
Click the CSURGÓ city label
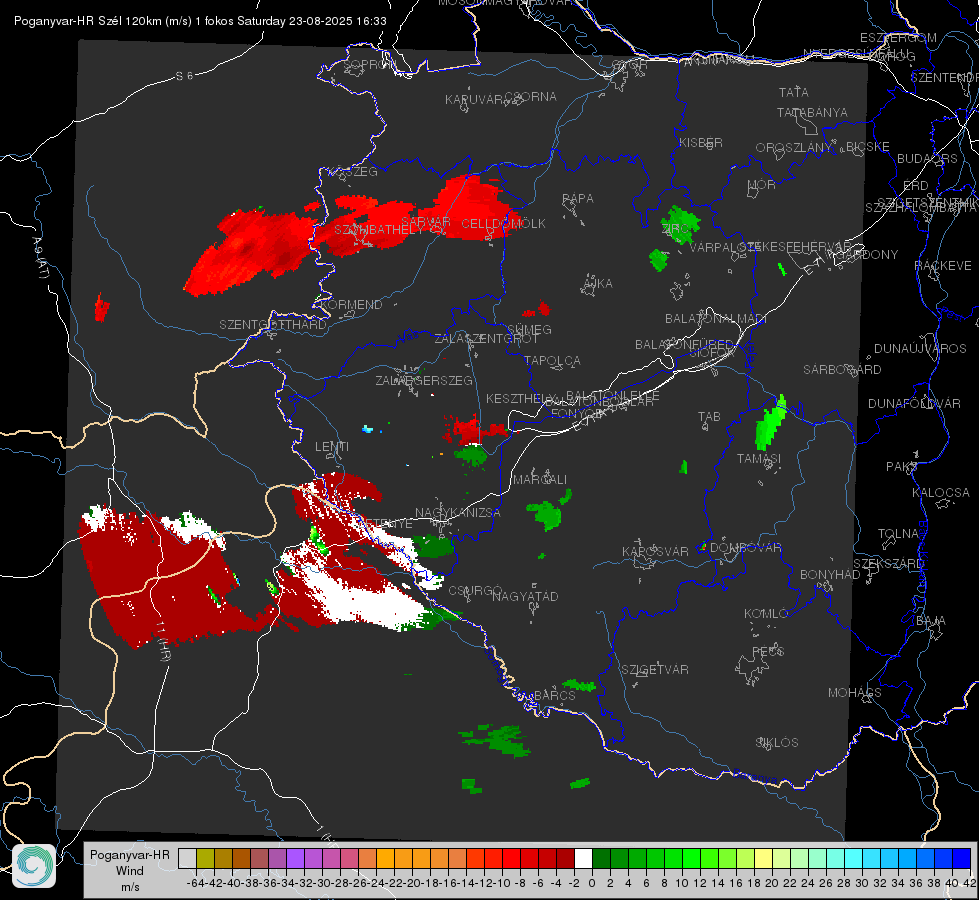tap(475, 590)
